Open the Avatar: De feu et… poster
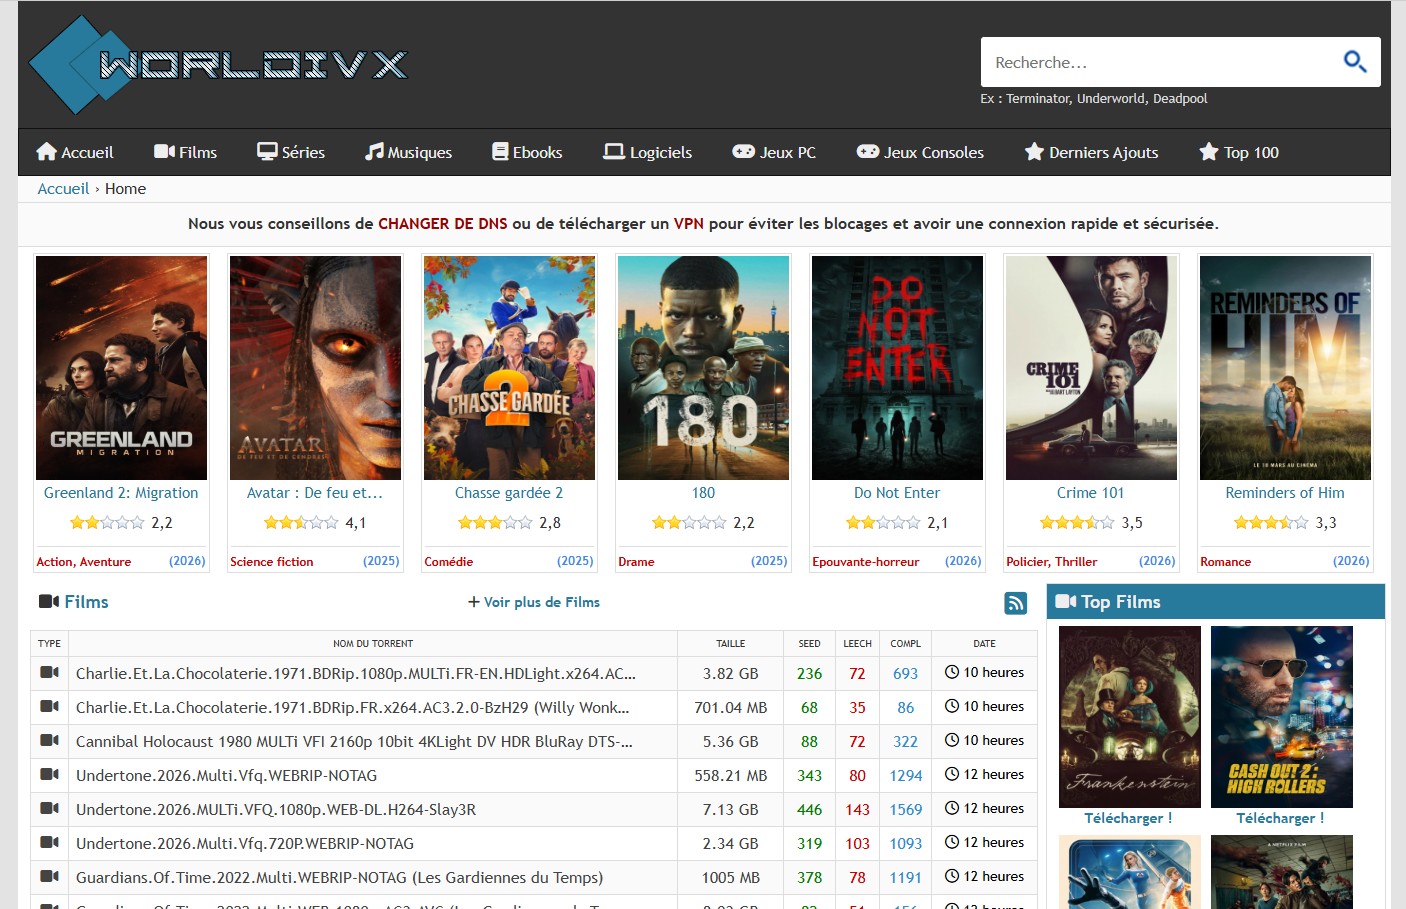 click(x=315, y=368)
